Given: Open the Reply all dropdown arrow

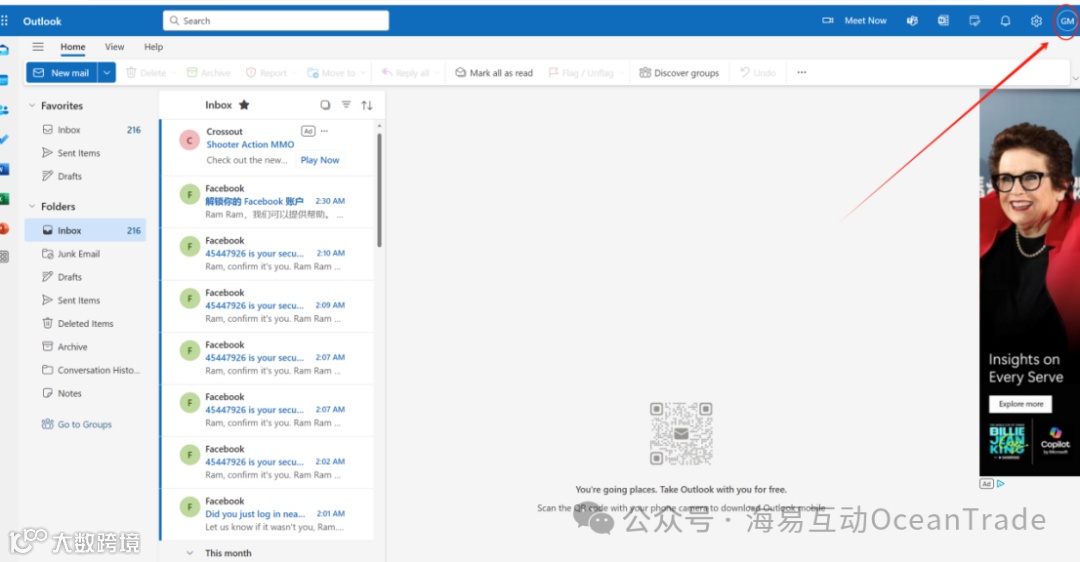Looking at the screenshot, I should click(437, 73).
